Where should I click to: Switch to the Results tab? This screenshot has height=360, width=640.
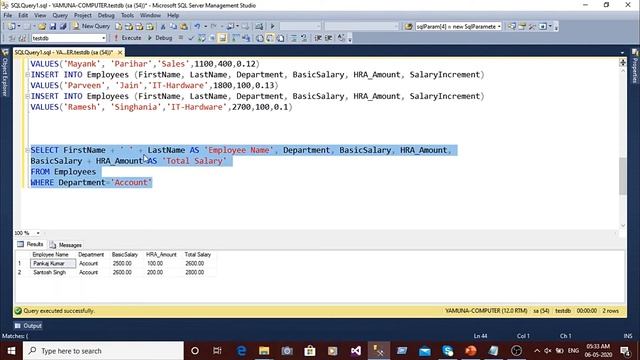point(30,244)
